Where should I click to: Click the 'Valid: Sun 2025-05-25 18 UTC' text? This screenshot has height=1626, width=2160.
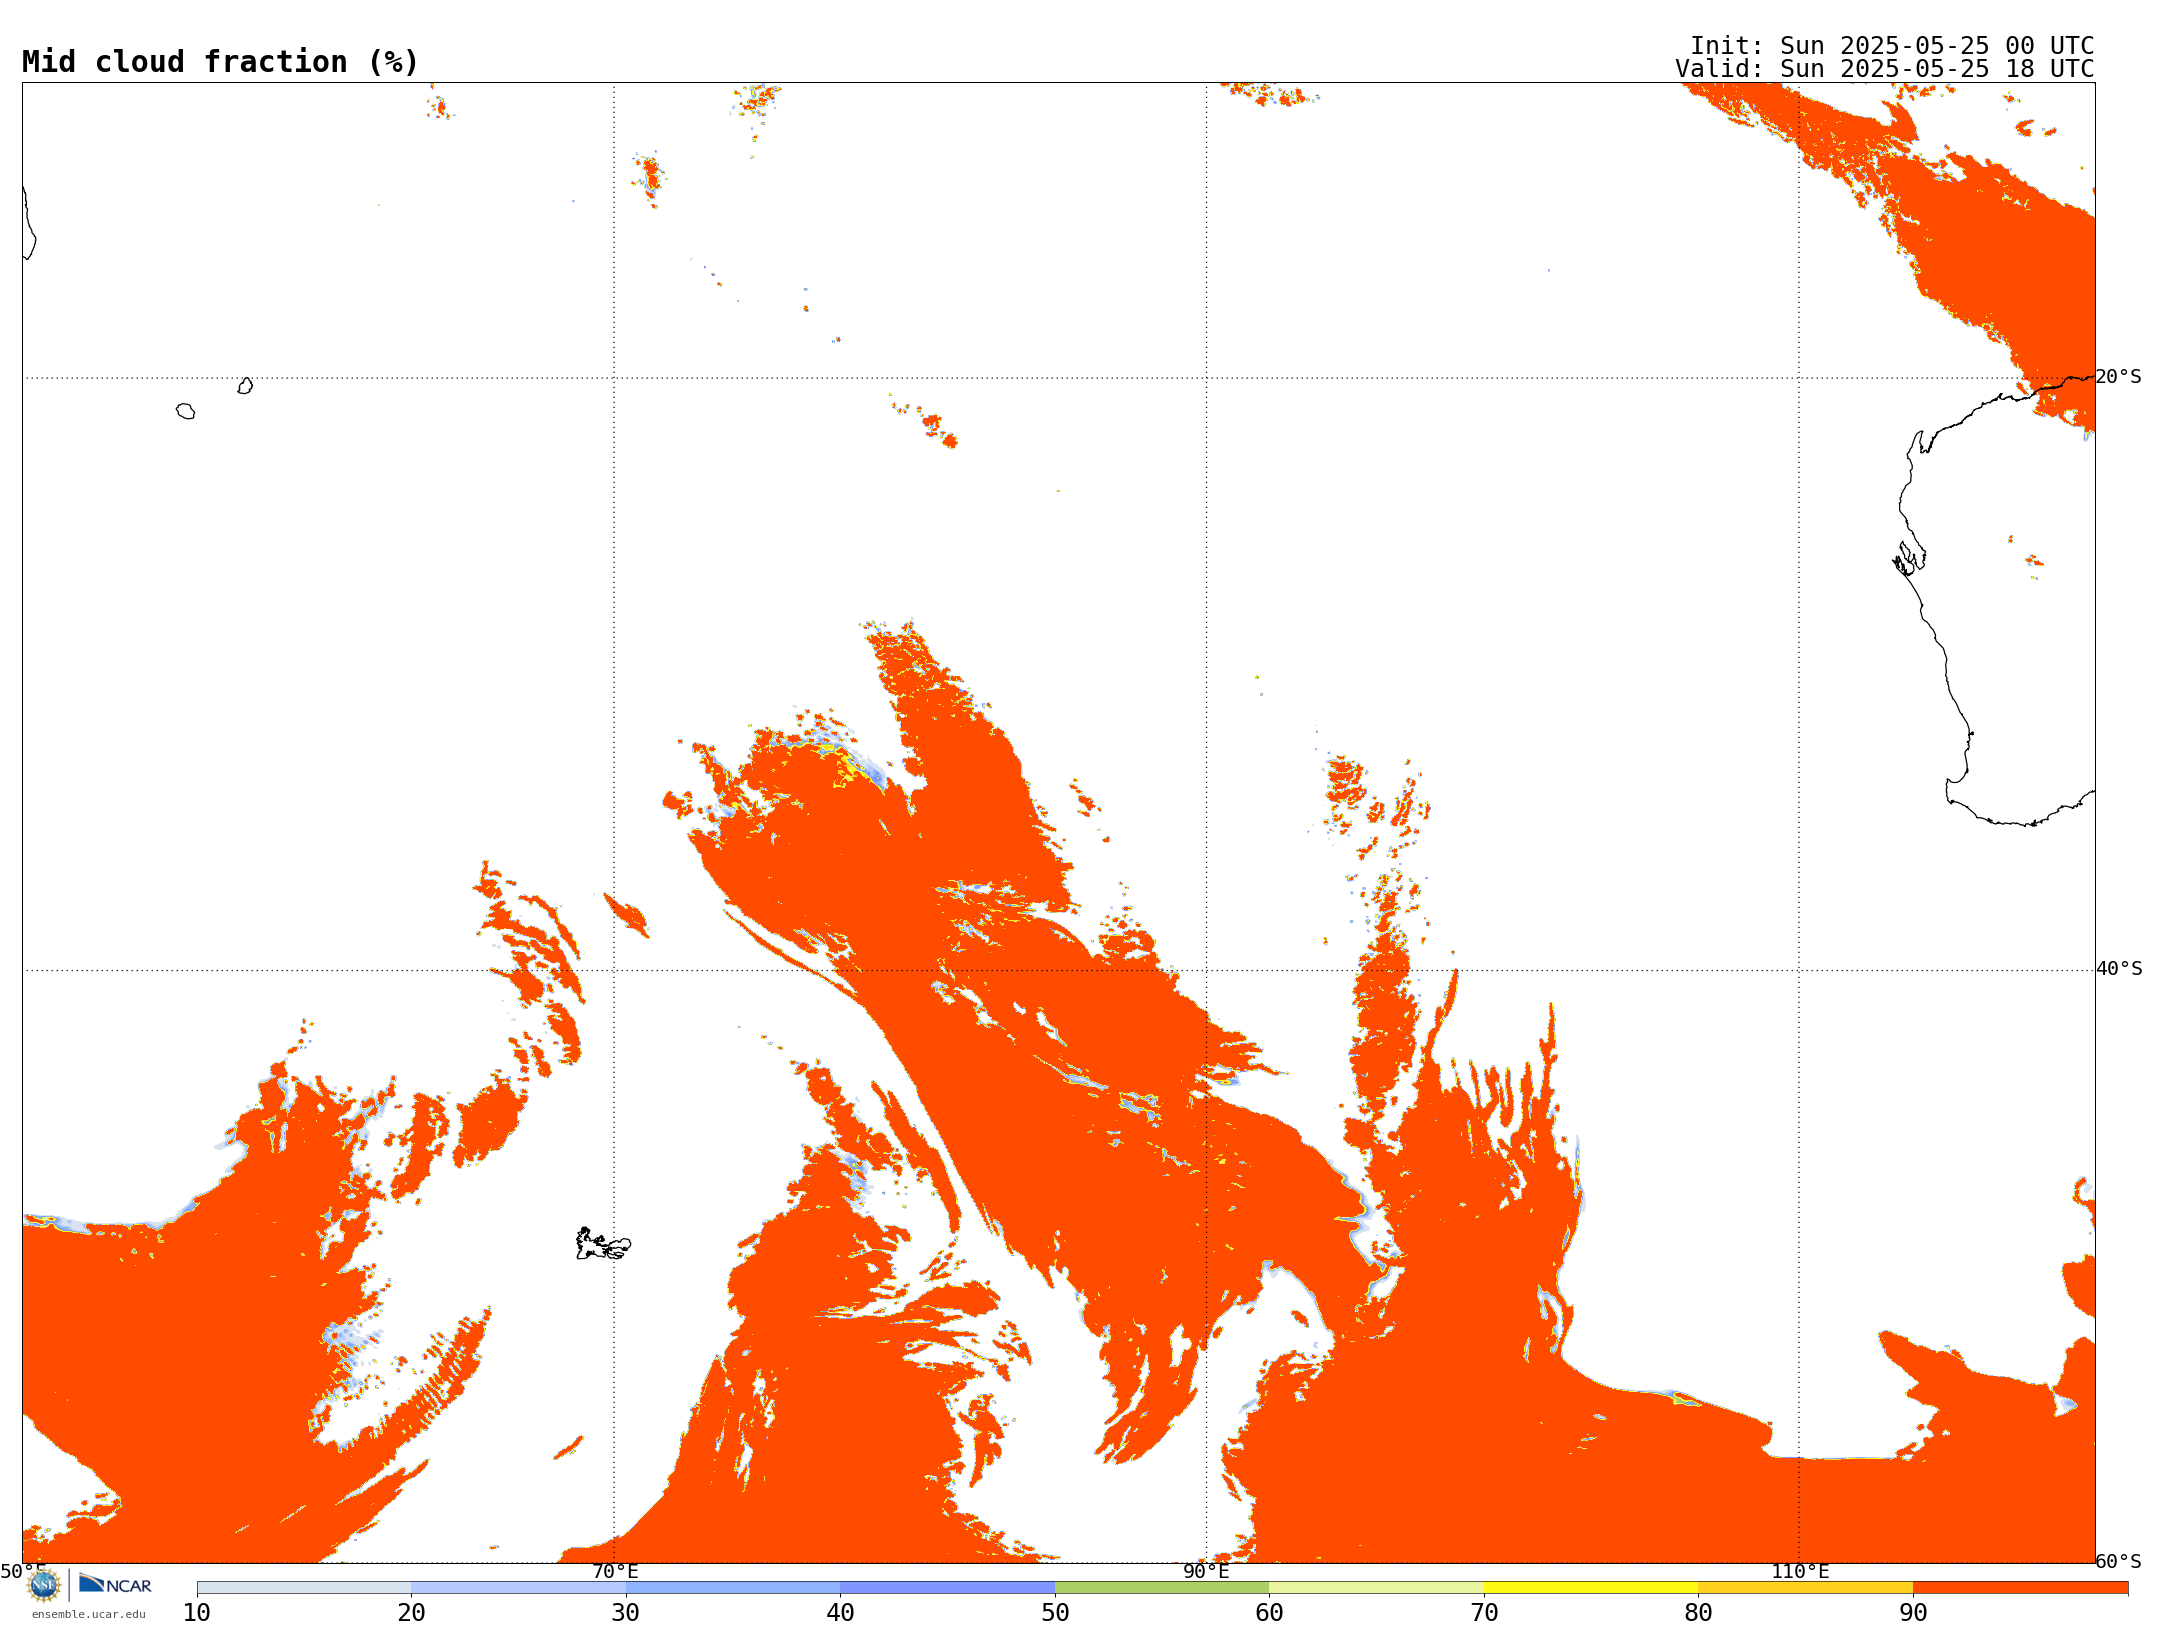point(1885,69)
